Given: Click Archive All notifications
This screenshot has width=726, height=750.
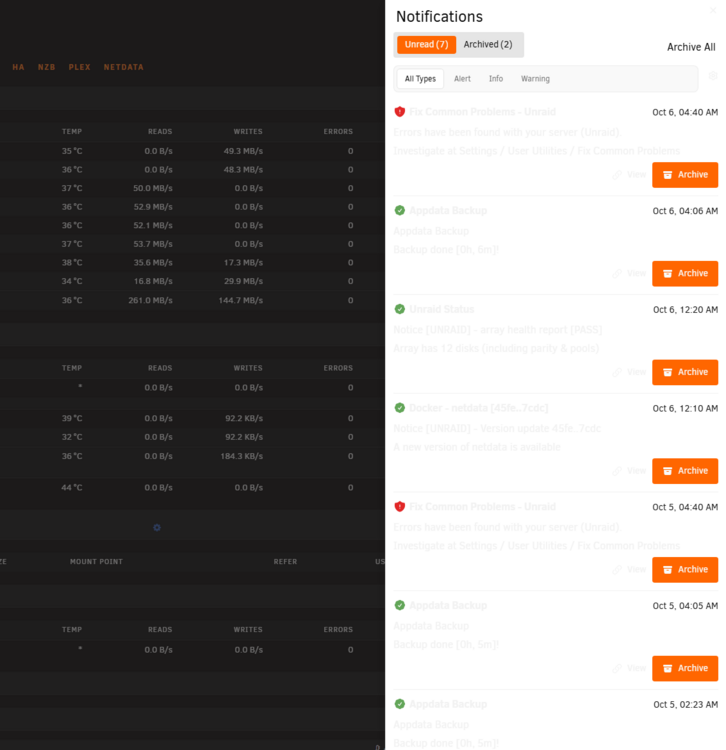Looking at the screenshot, I should [x=691, y=47].
